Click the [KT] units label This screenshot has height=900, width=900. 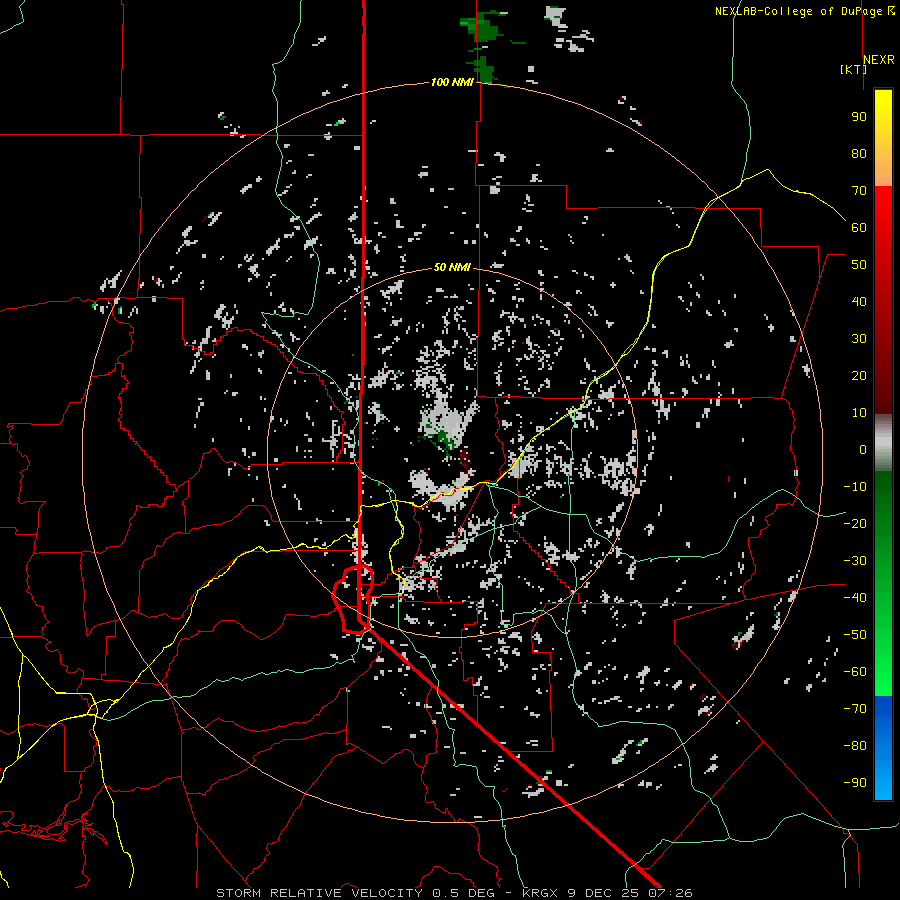tap(853, 69)
